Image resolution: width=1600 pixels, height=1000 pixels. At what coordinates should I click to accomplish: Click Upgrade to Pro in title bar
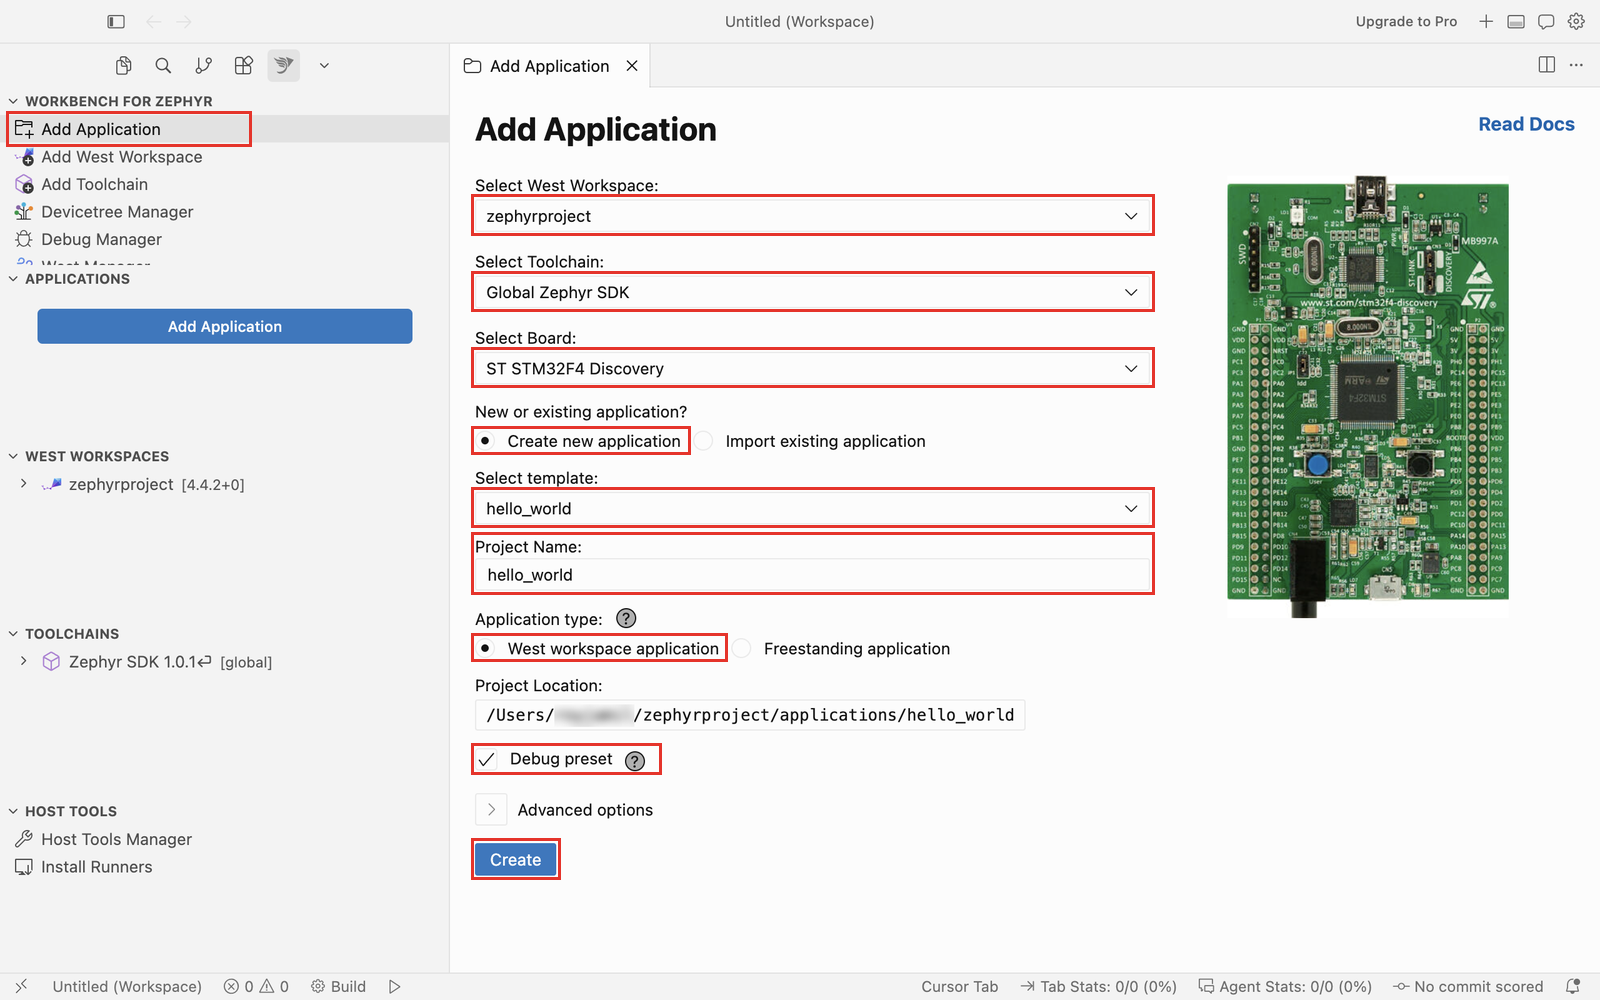tap(1406, 21)
